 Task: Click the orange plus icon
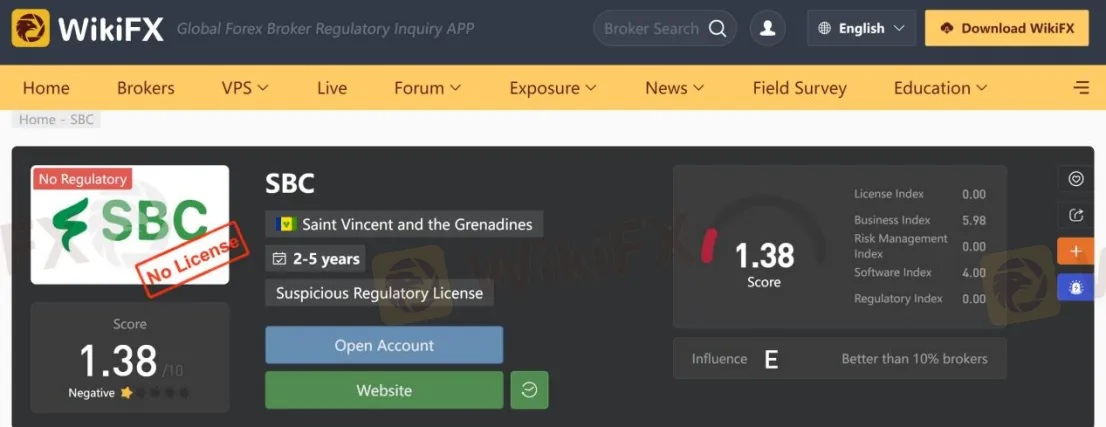click(x=1076, y=251)
